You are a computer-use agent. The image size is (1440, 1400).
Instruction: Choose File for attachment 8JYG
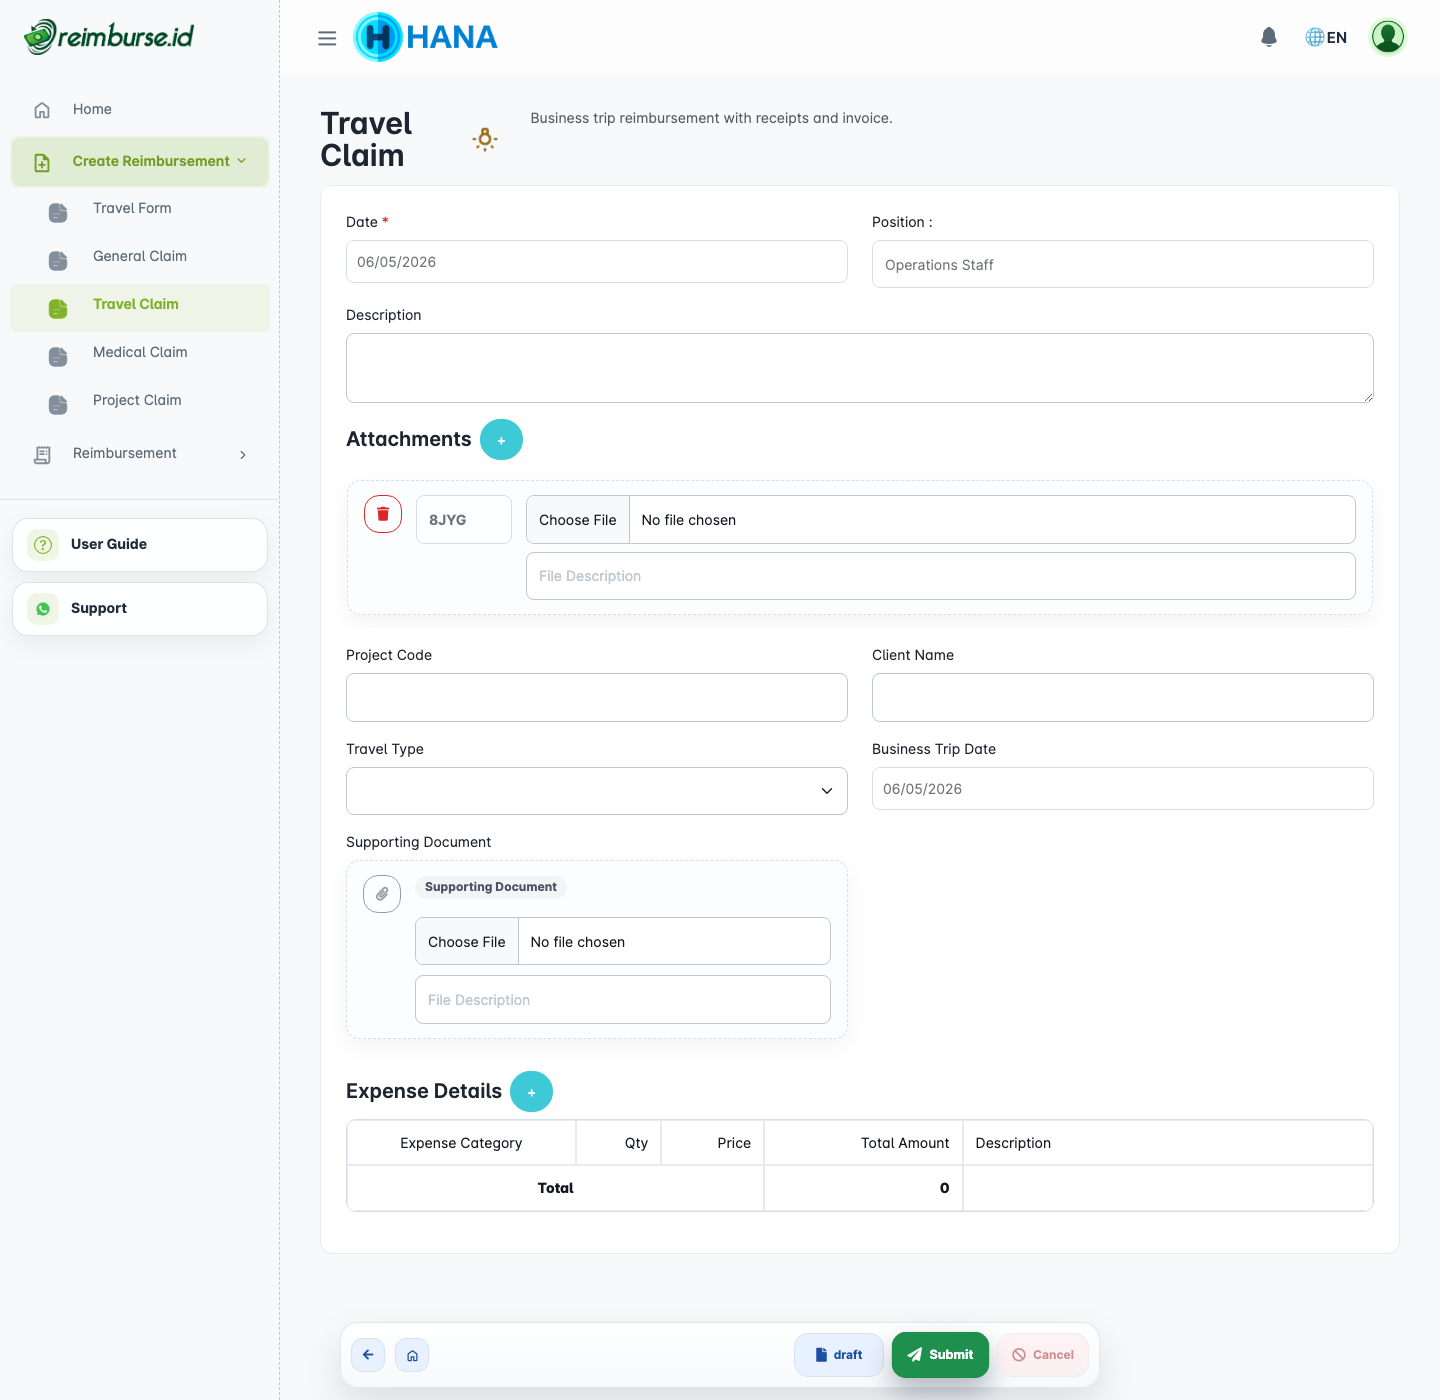tap(578, 520)
